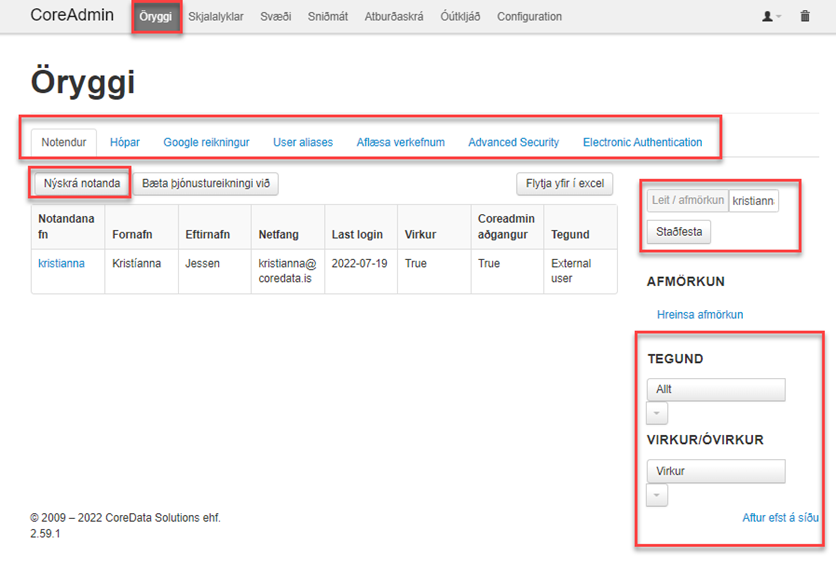Select the Google reikningur tab
The height and width of the screenshot is (571, 836).
(x=206, y=143)
